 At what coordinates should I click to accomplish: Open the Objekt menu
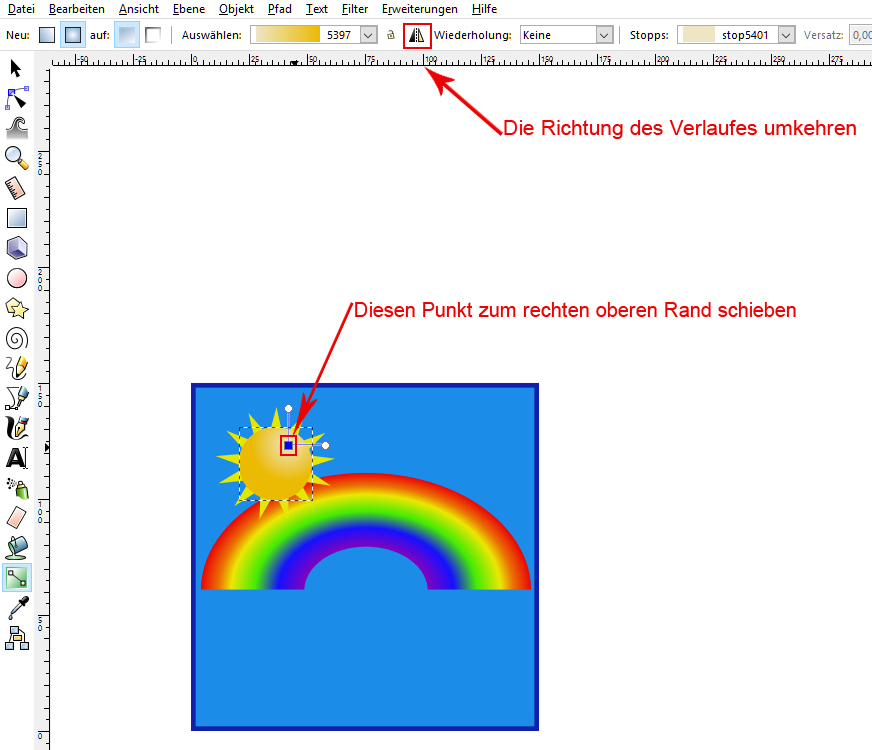[236, 9]
